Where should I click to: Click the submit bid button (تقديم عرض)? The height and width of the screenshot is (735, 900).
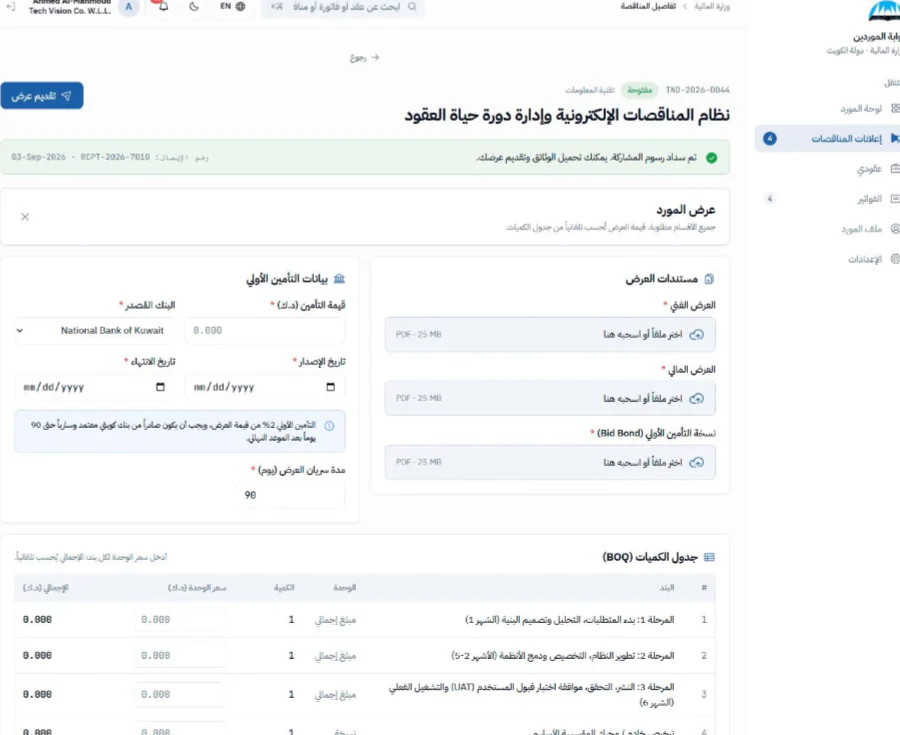(42, 96)
